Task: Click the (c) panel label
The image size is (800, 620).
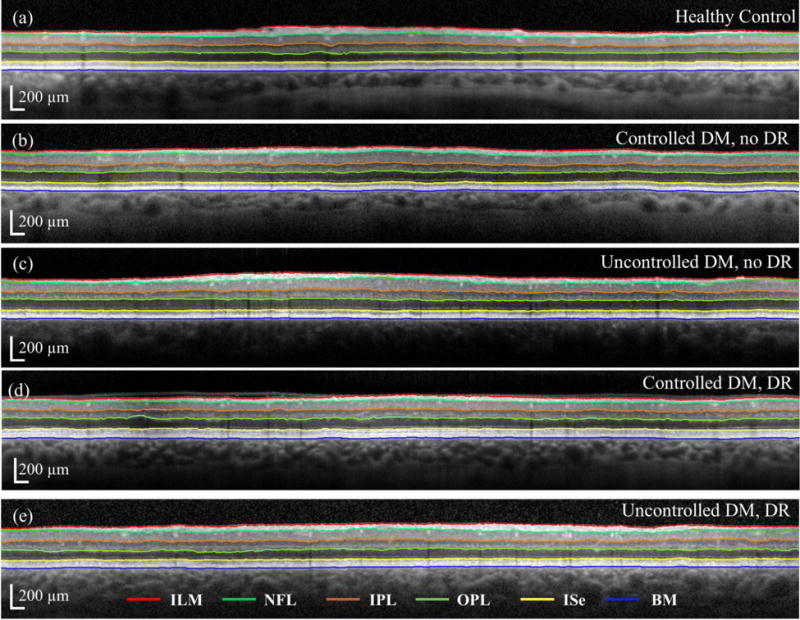Action: click(18, 263)
